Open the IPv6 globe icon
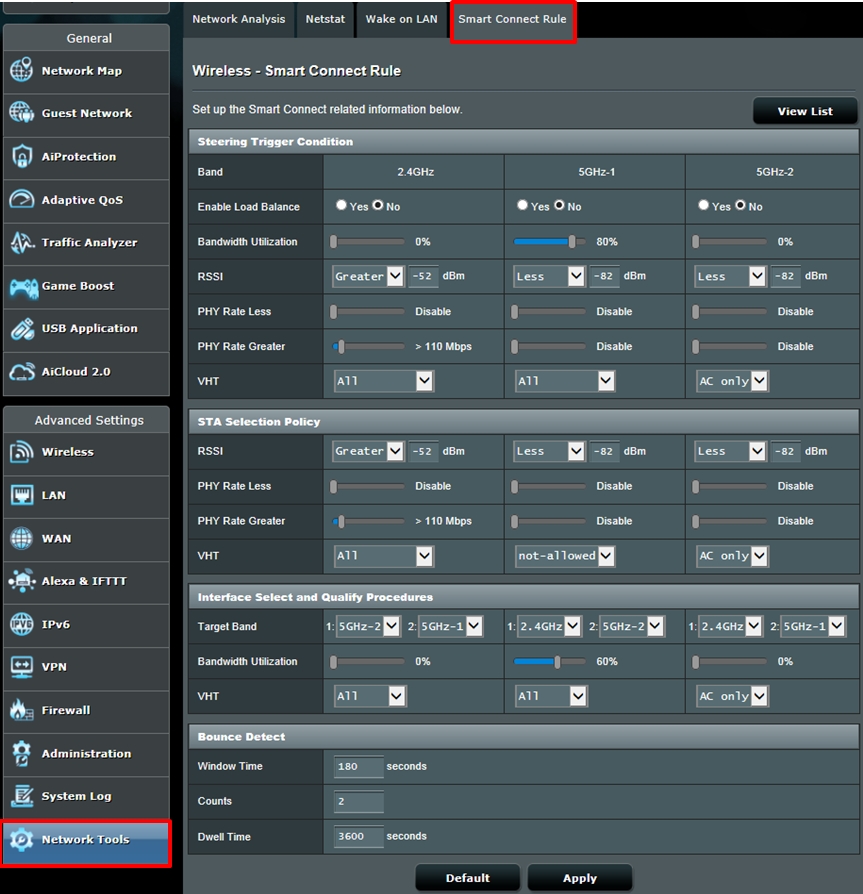This screenshot has height=894, width=863. coord(22,624)
